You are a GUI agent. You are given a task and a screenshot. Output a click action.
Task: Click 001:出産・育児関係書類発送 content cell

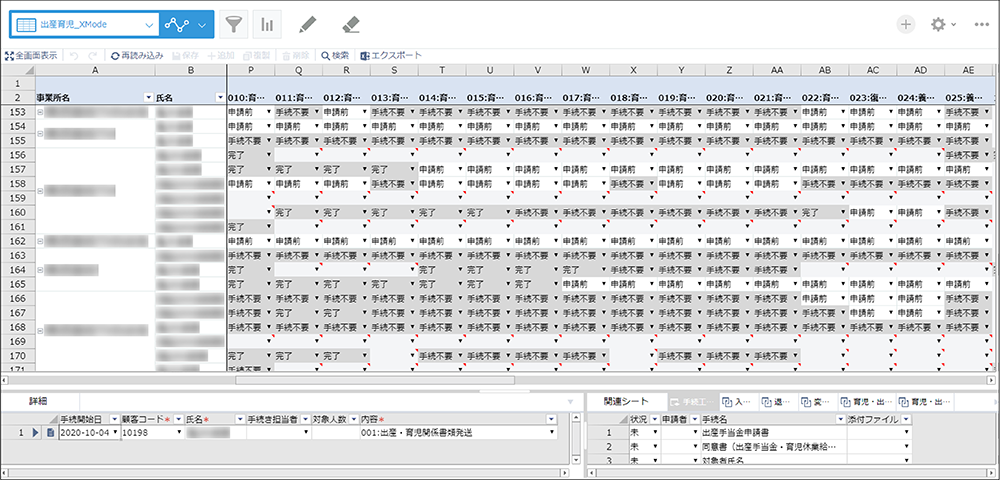(x=459, y=433)
